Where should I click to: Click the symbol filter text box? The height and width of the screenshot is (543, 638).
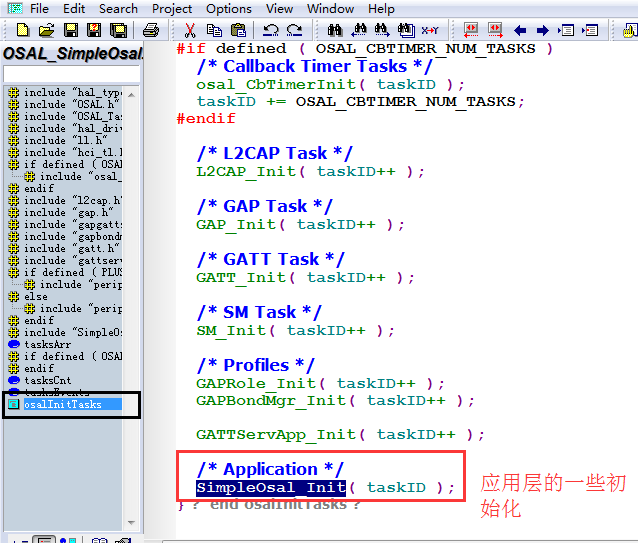(71, 75)
